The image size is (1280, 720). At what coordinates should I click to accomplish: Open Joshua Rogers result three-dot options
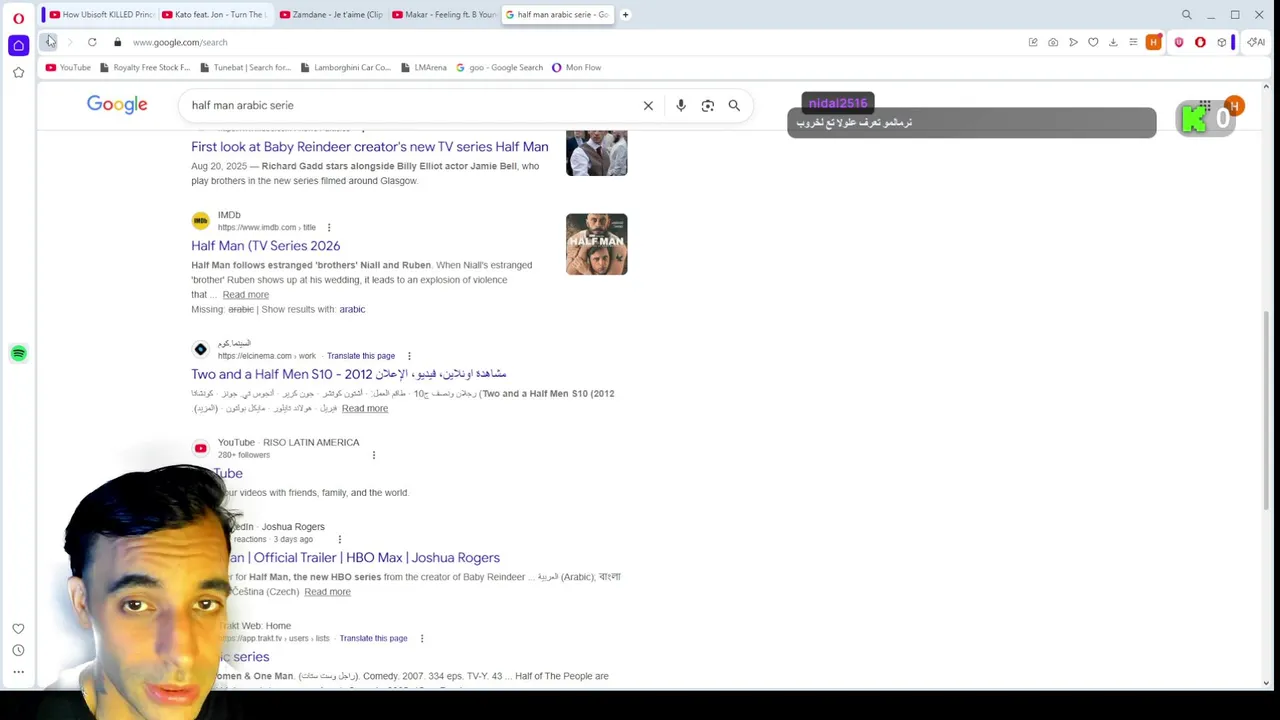point(339,539)
